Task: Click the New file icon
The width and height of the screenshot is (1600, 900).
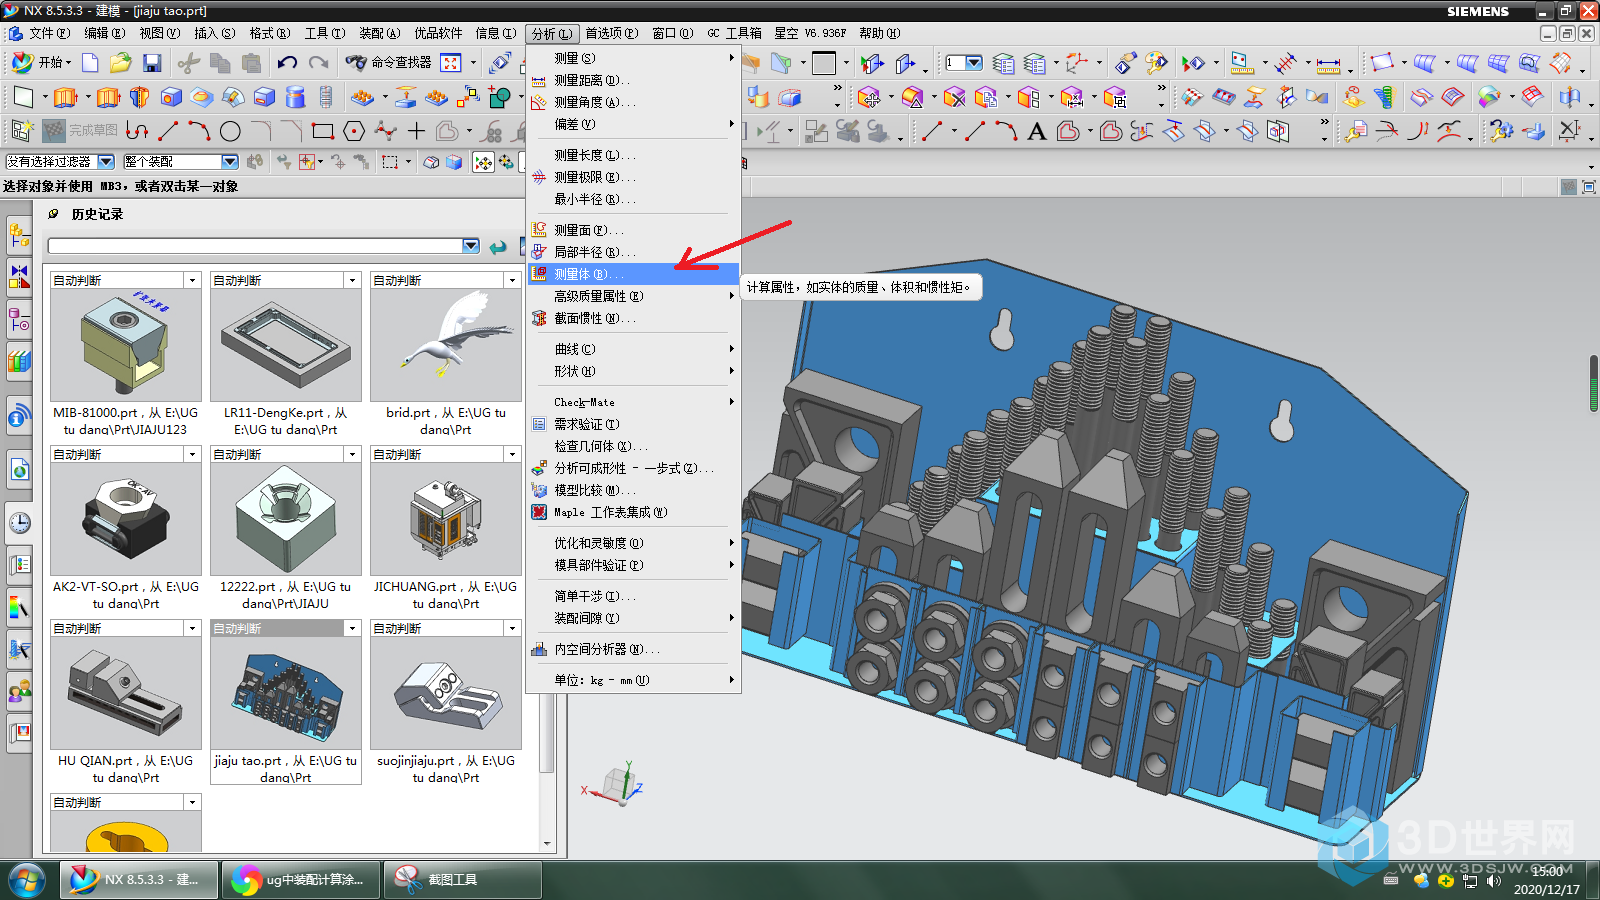Action: (x=90, y=63)
